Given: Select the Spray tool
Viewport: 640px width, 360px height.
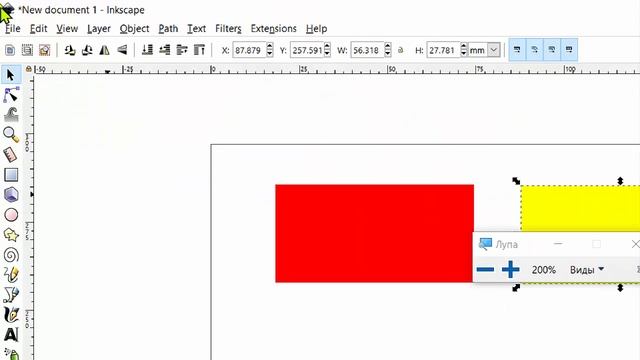Looking at the screenshot, I should [11, 353].
